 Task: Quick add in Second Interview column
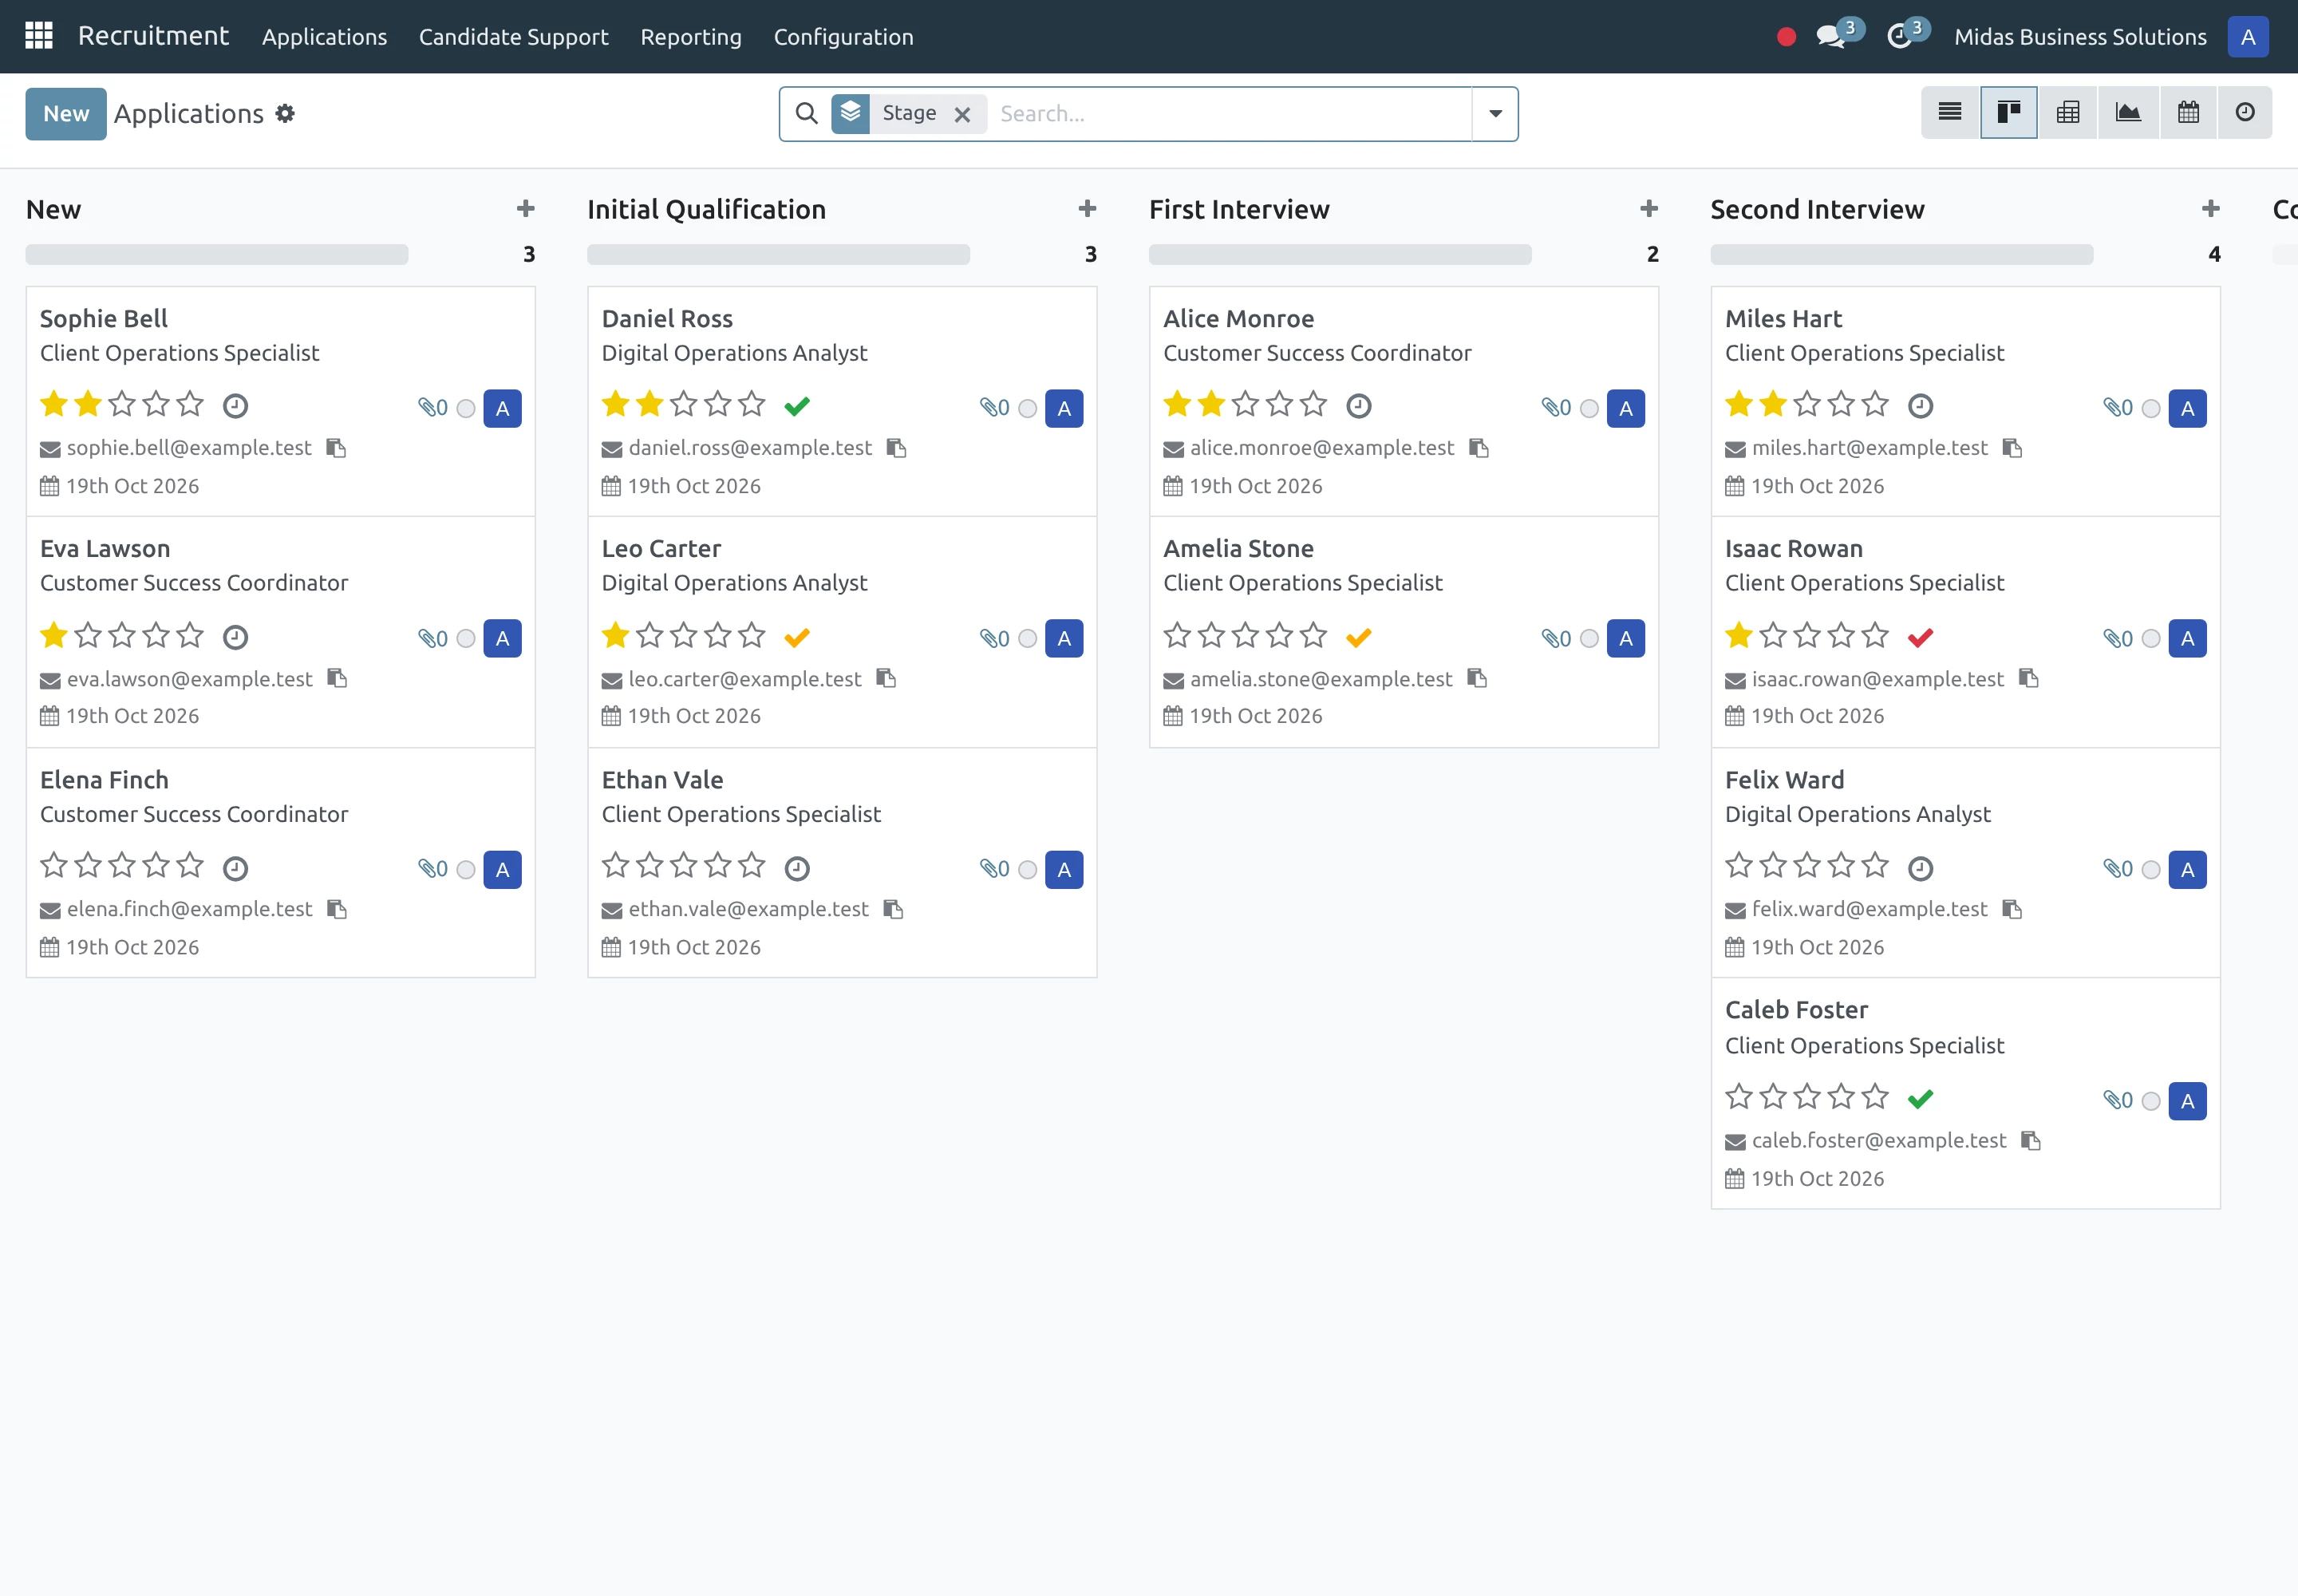pyautogui.click(x=2211, y=208)
